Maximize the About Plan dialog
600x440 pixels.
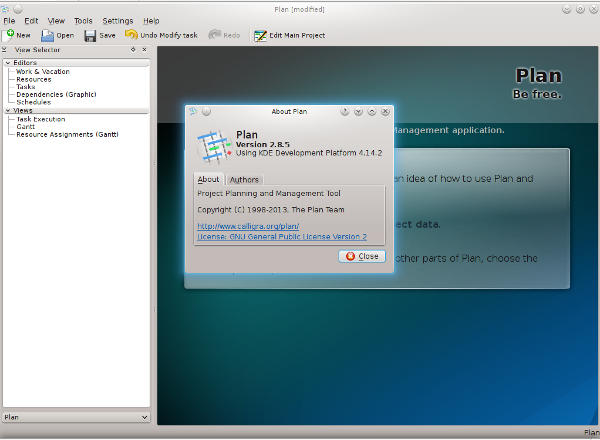[x=372, y=111]
